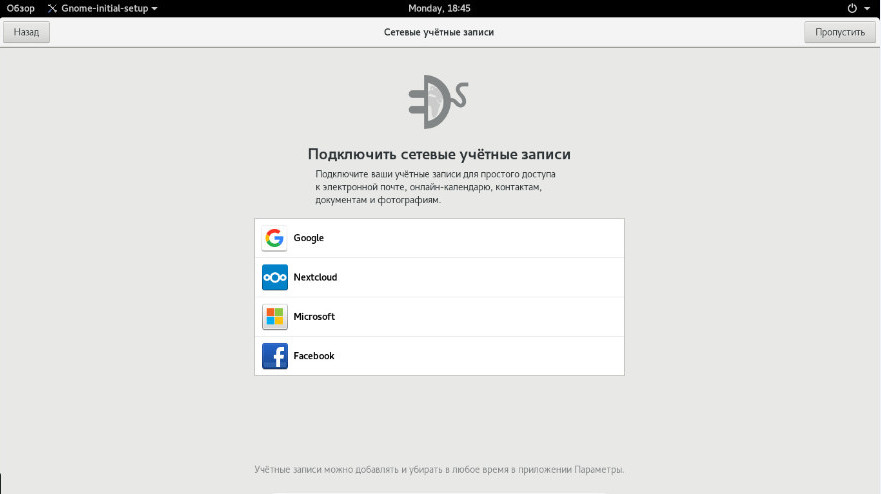Click the Microsoft logo icon
The width and height of the screenshot is (881, 494).
point(274,316)
